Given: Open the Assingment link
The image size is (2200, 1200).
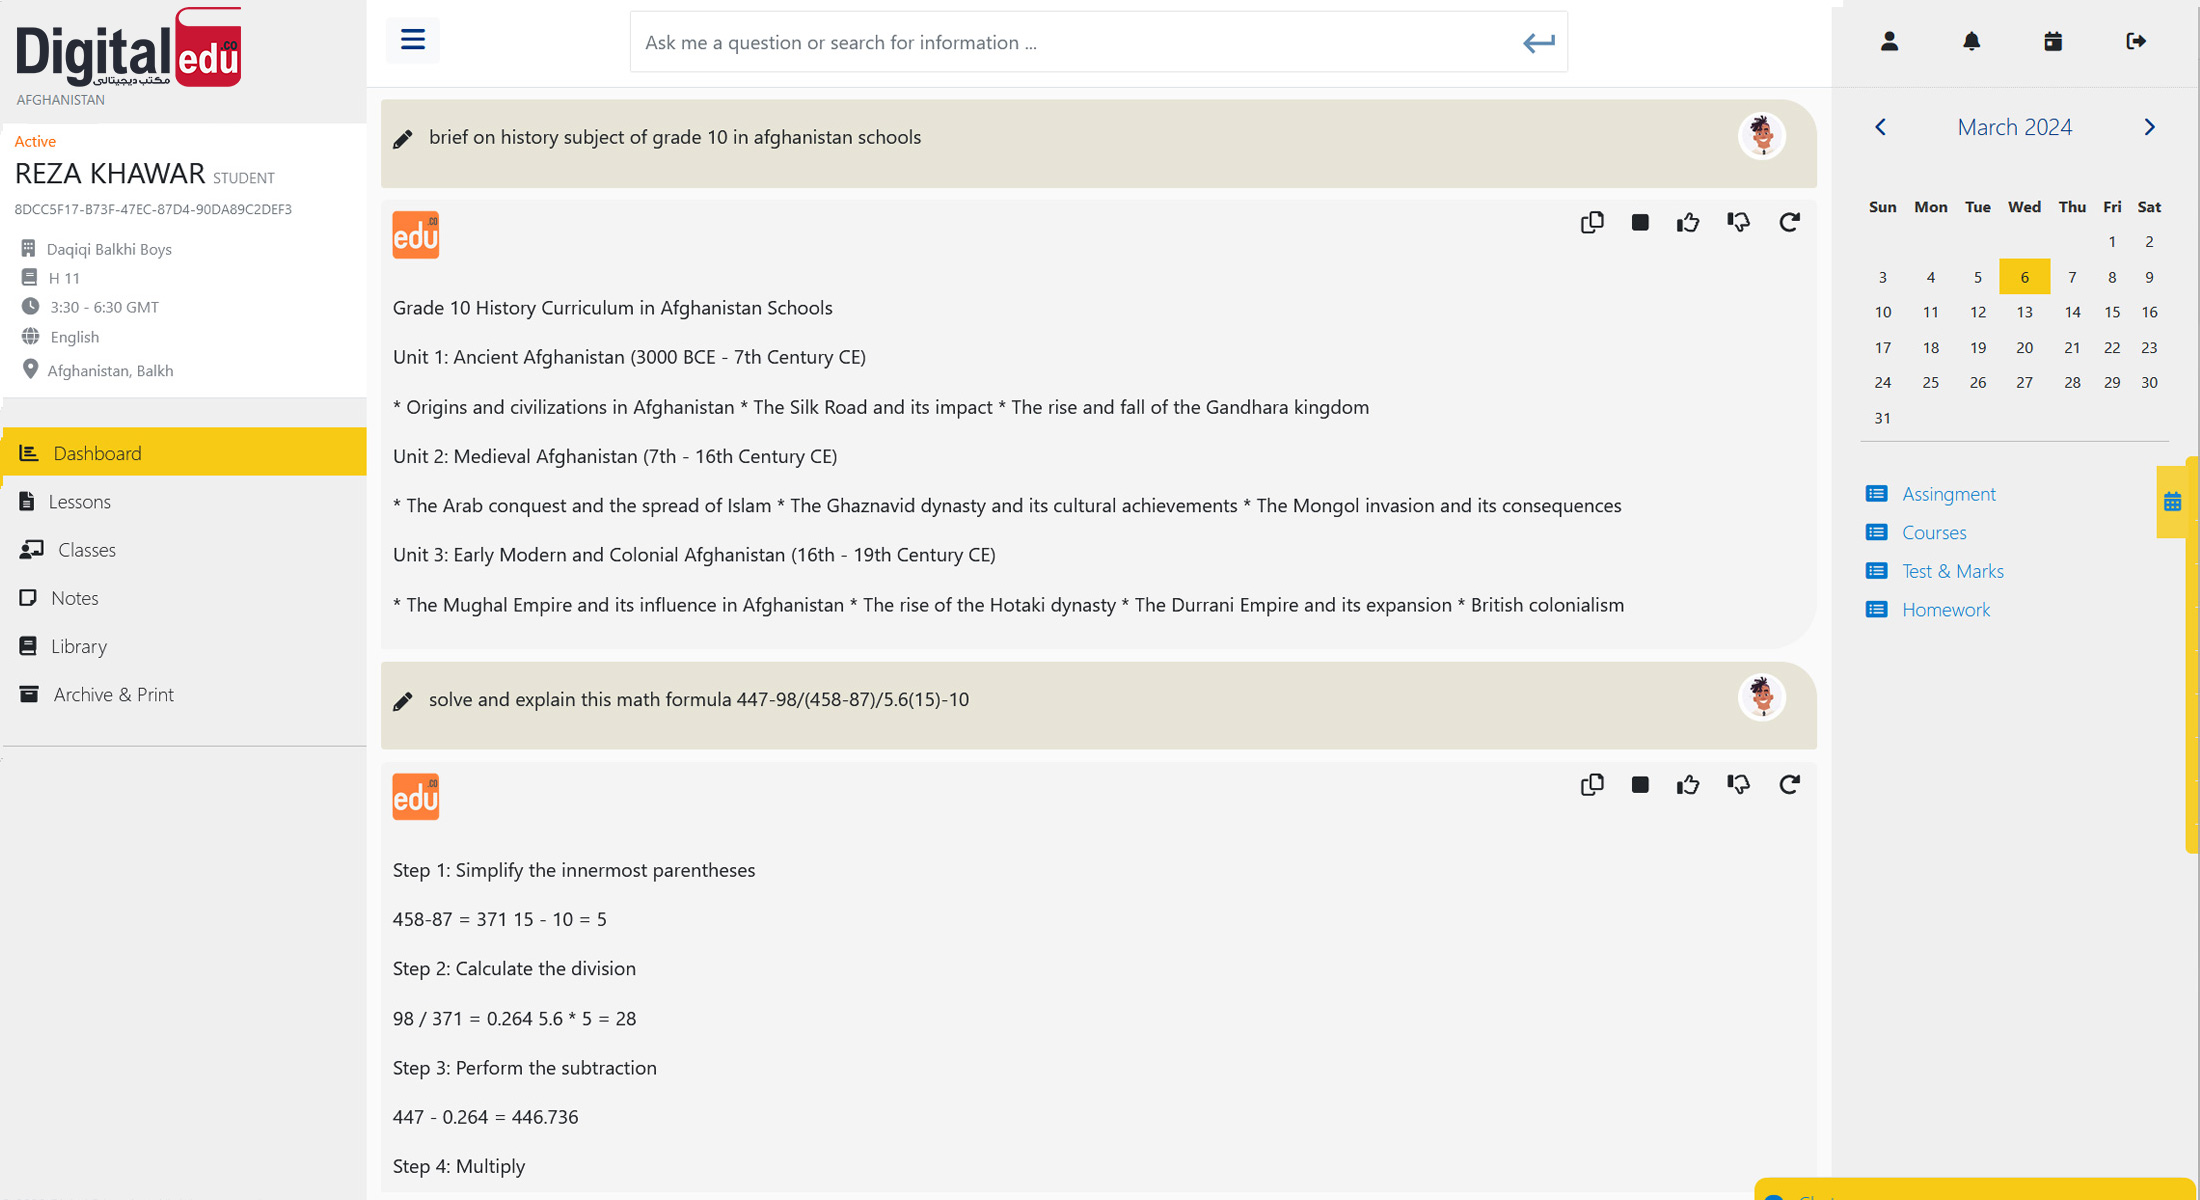Looking at the screenshot, I should pyautogui.click(x=1948, y=494).
